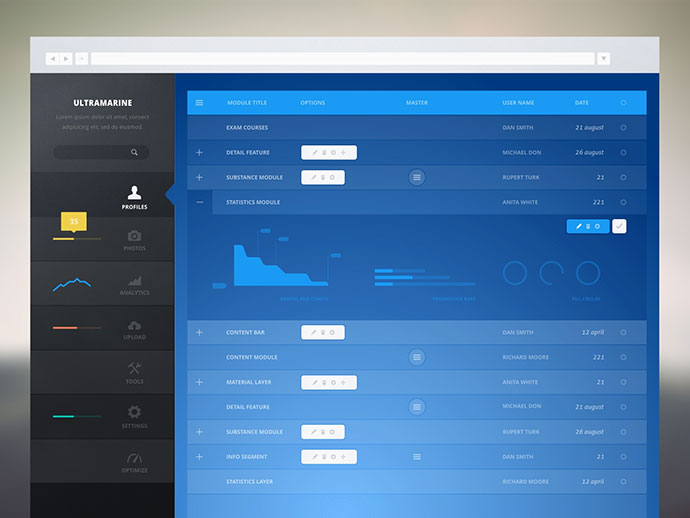Click the yellow progress slider under 35 badge
The image size is (690, 518).
77,239
